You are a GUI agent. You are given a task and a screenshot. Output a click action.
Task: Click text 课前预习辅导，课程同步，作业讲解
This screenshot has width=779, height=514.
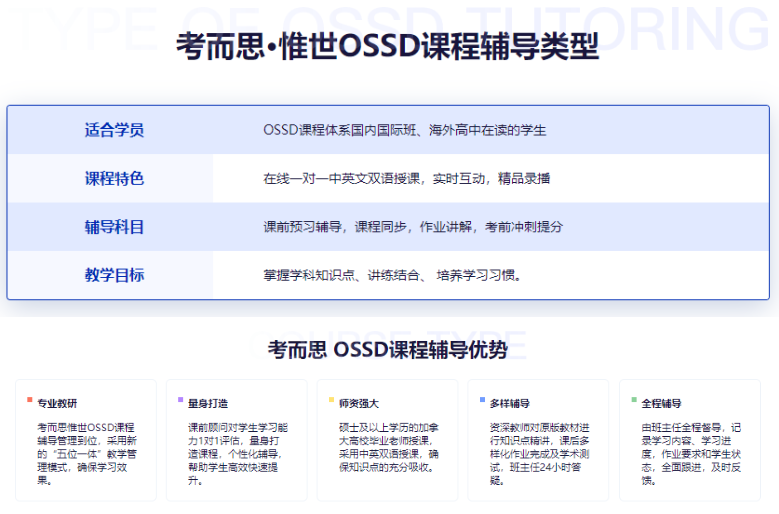[367, 227]
